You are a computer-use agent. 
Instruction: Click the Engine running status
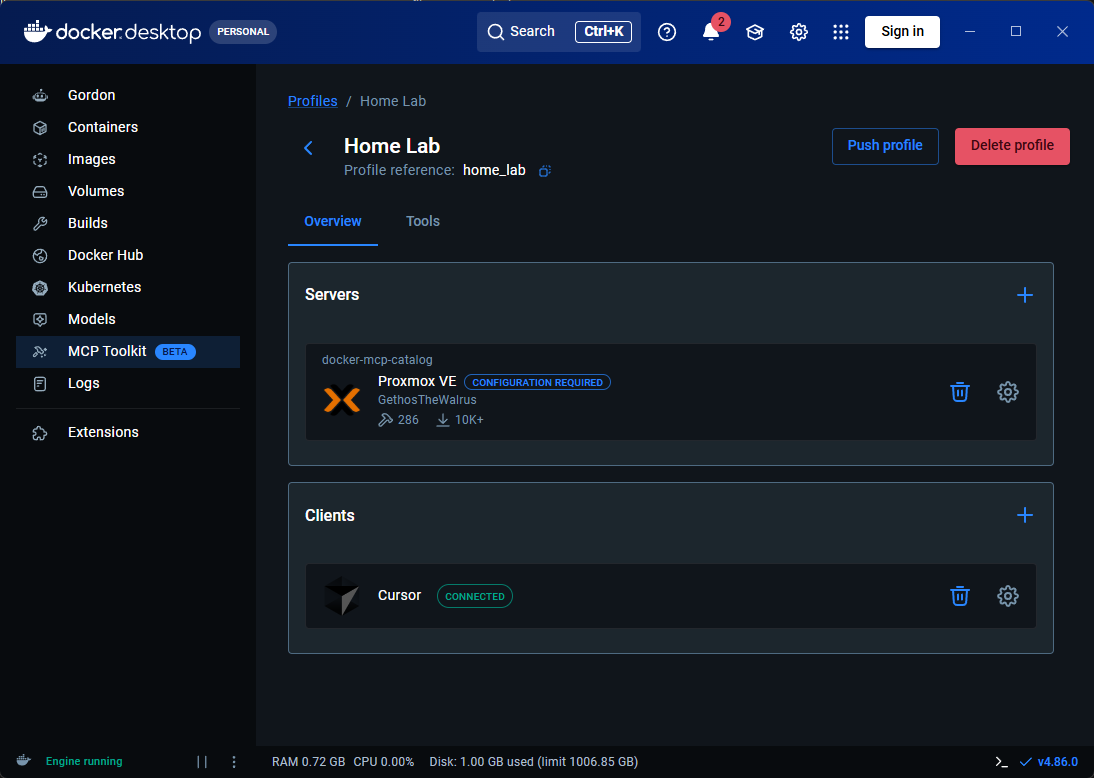point(84,761)
